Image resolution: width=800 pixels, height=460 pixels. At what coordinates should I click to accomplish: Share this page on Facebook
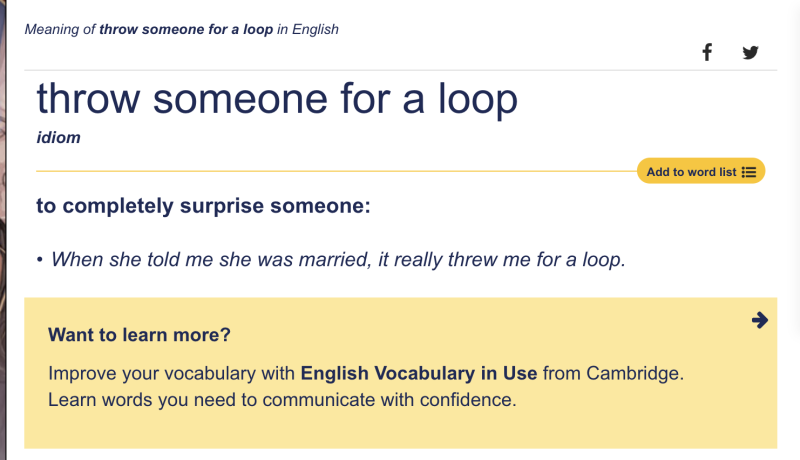click(x=707, y=52)
